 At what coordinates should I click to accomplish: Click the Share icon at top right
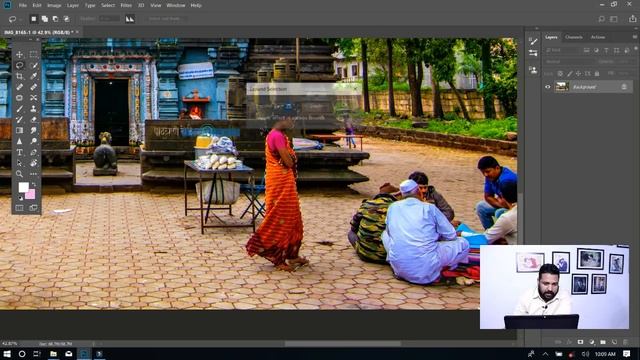coord(632,19)
